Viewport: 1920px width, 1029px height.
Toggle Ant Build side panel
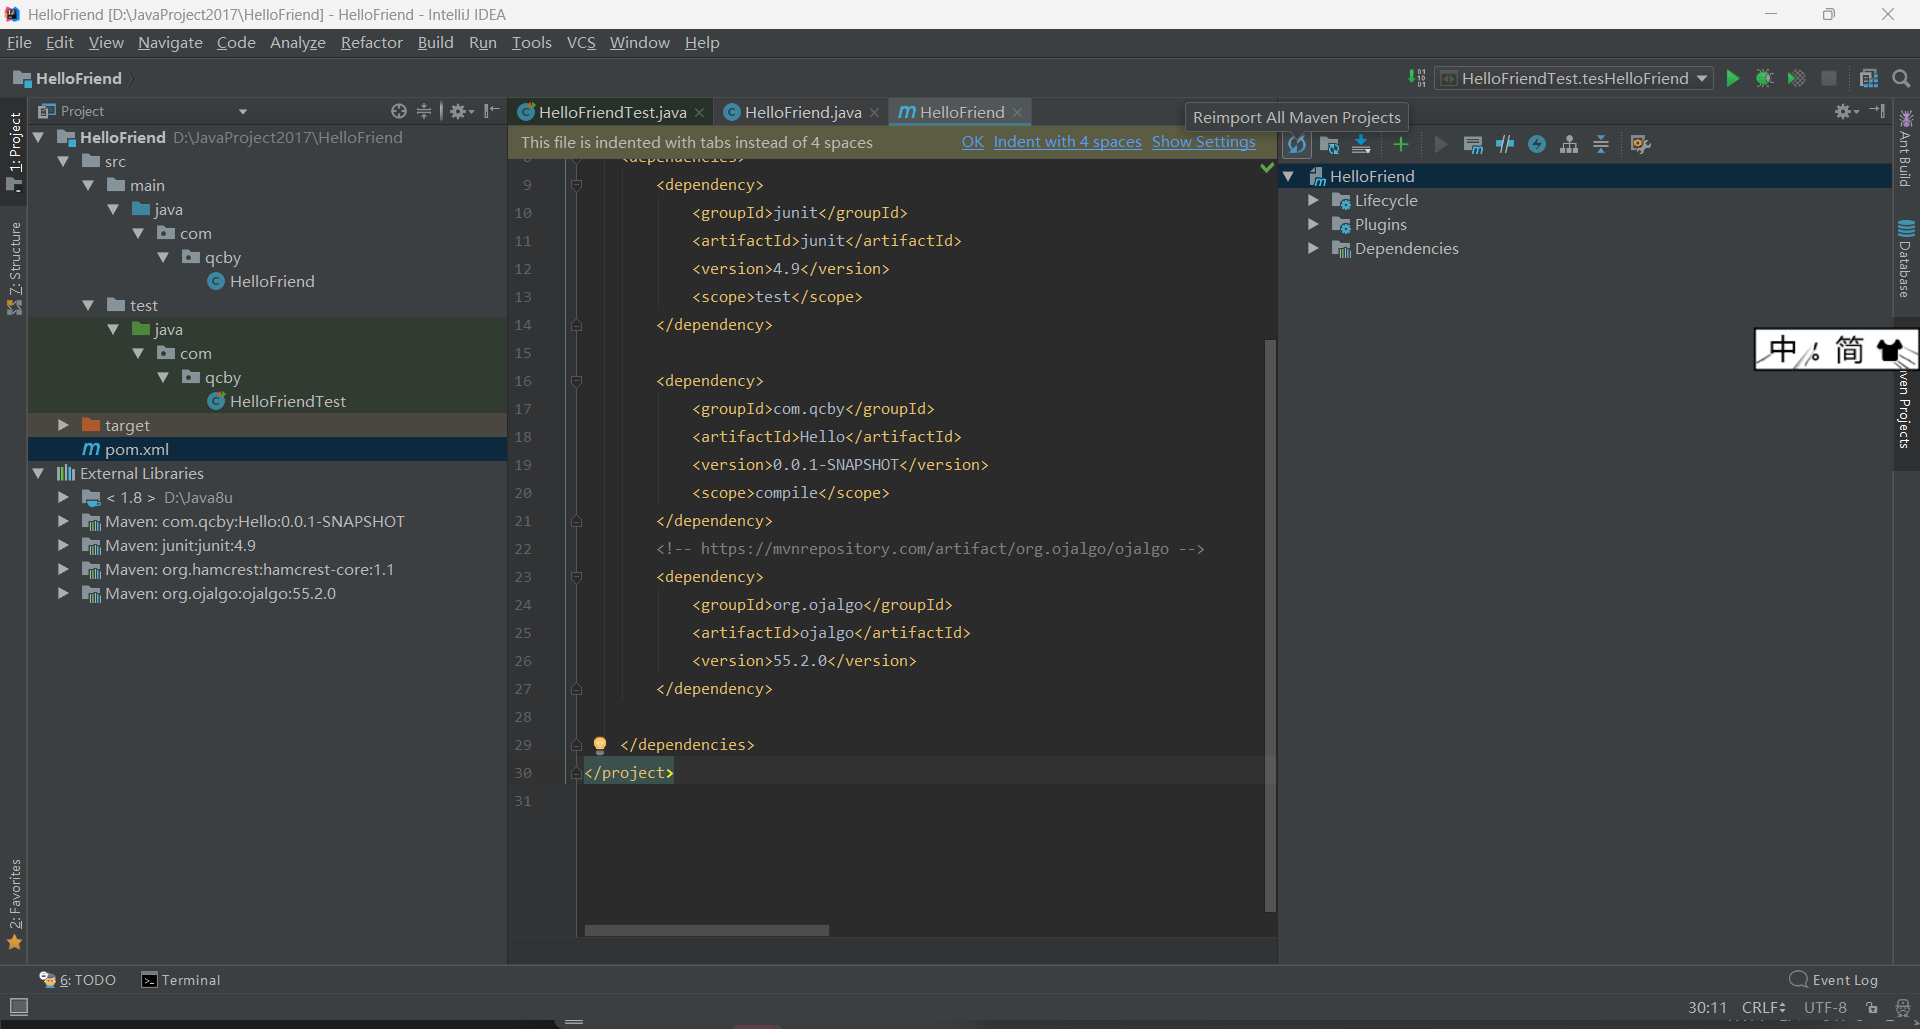point(1906,148)
